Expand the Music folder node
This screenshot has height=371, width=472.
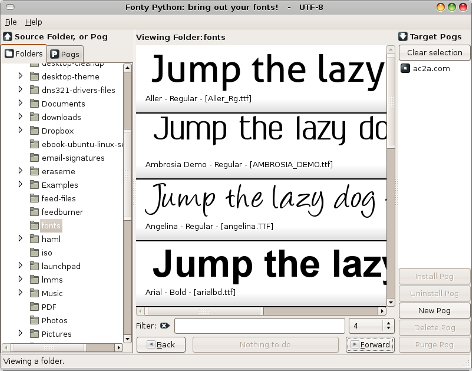tap(20, 293)
